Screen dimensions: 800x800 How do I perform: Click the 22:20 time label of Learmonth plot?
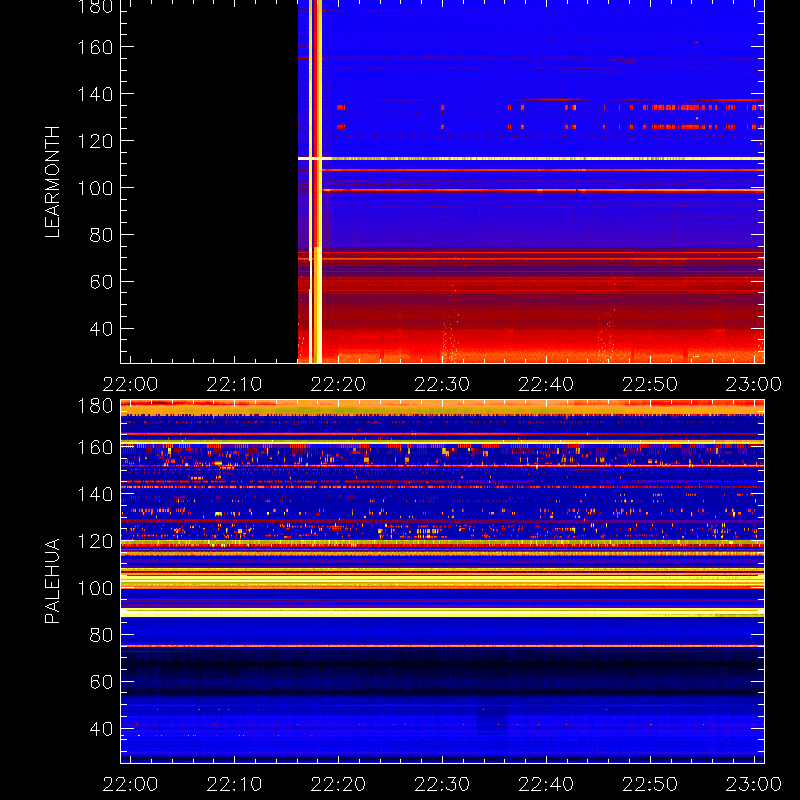(x=338, y=384)
